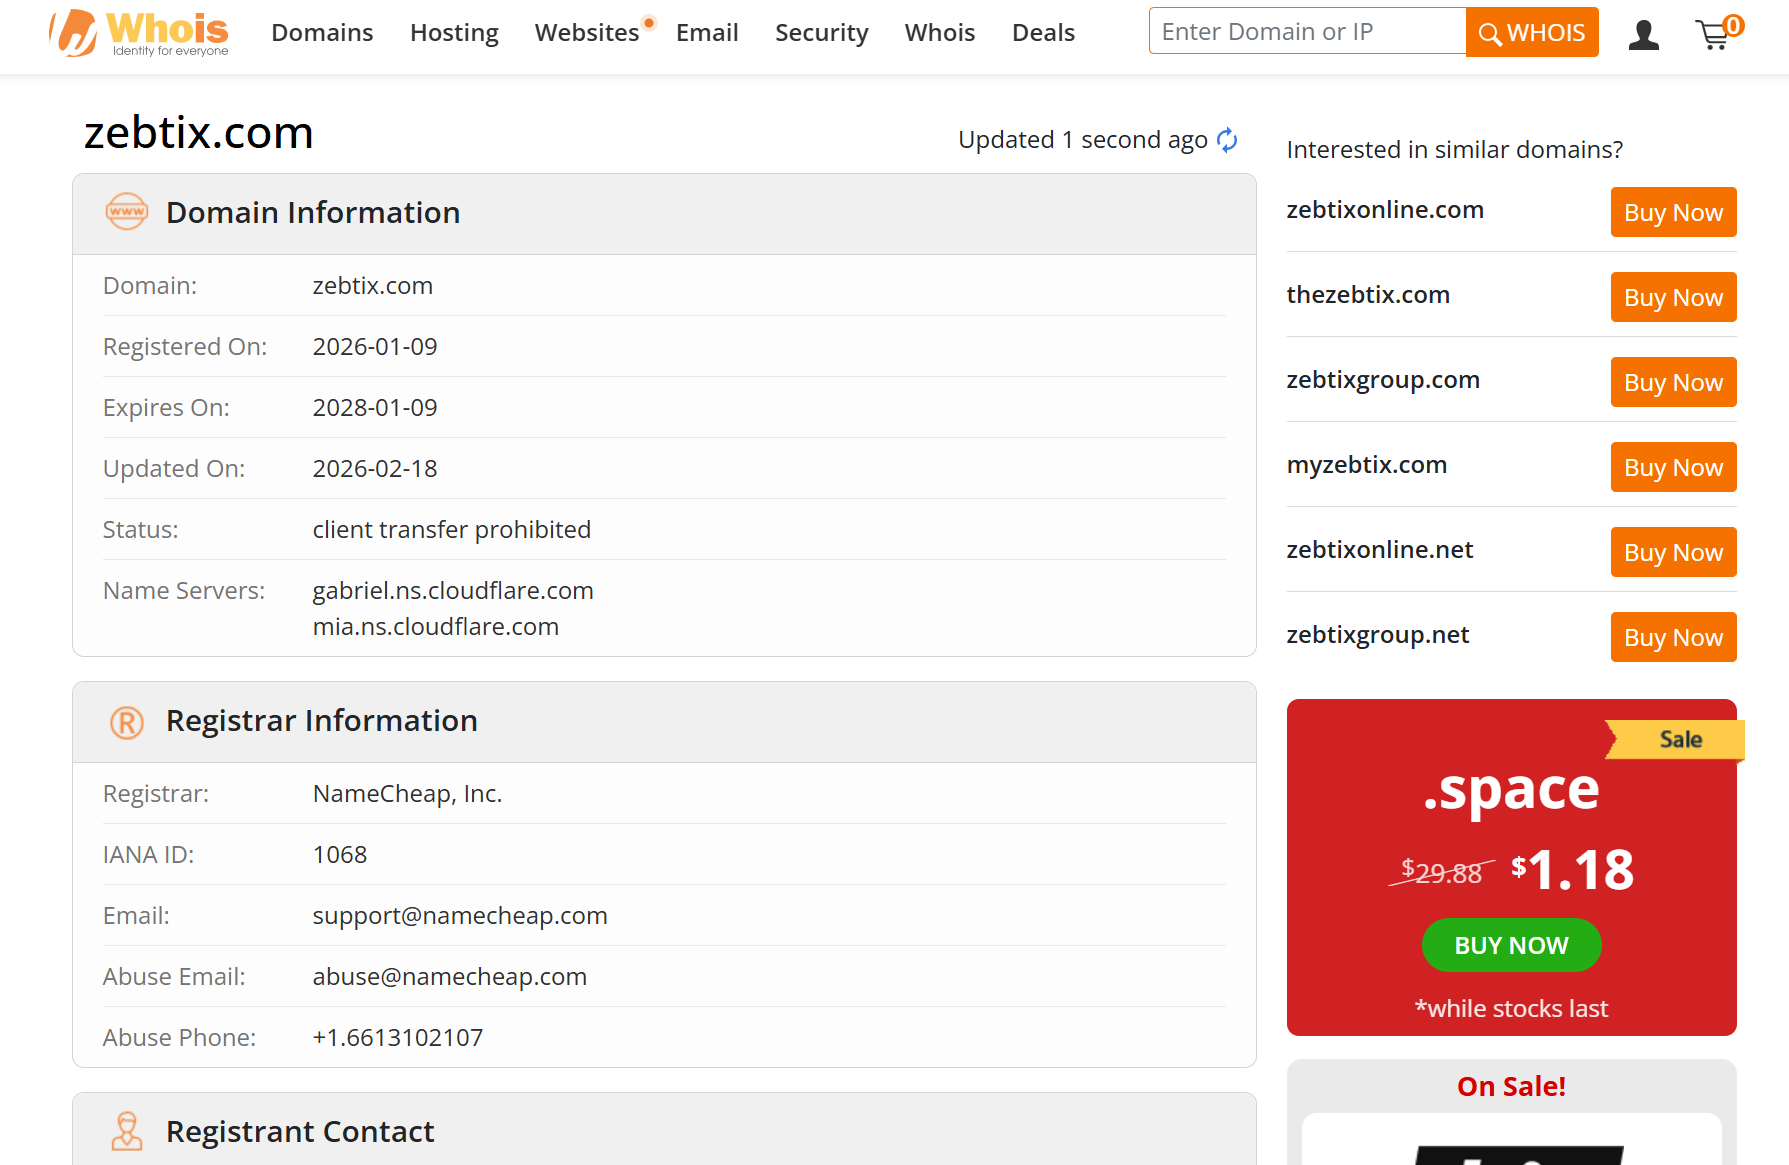Buy Now for zebtixgroup.net
Viewport: 1789px width, 1165px height.
click(x=1673, y=637)
